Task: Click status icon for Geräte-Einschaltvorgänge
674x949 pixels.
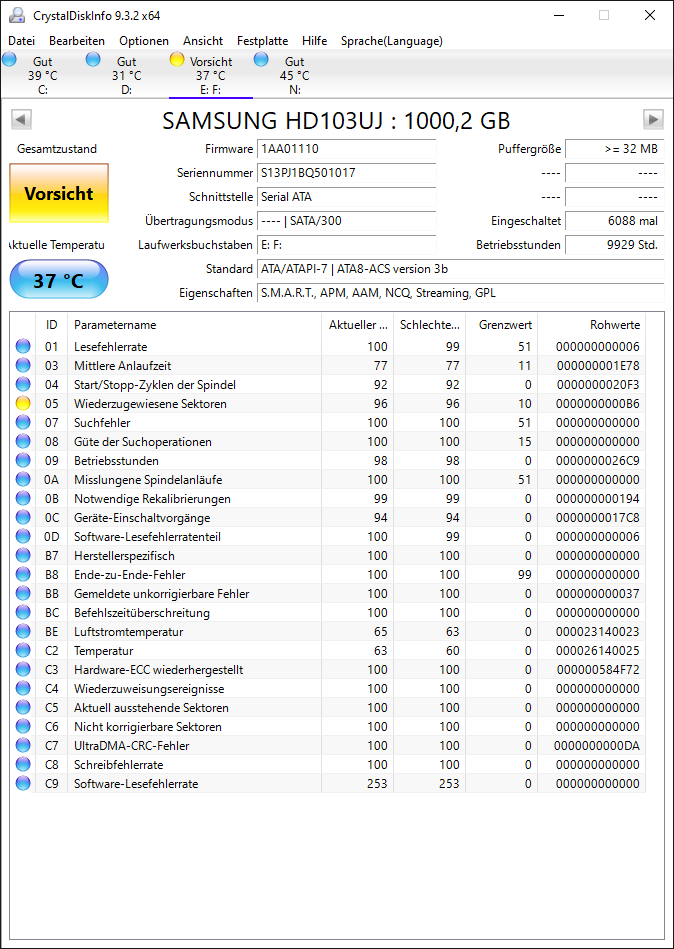Action: point(23,517)
